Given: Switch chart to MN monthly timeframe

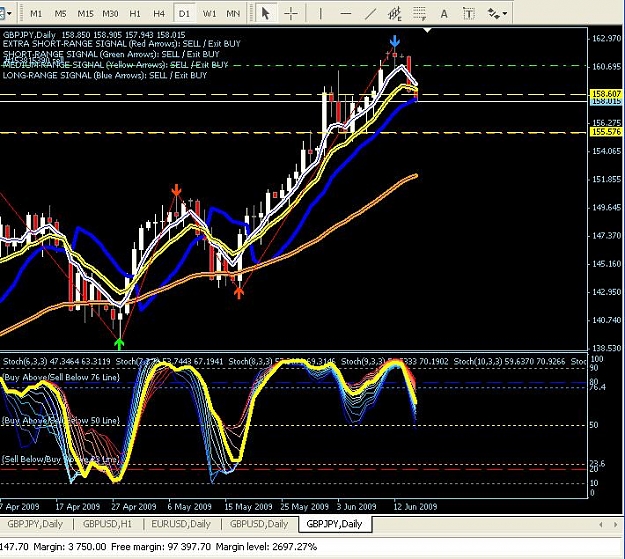Looking at the screenshot, I should point(233,14).
